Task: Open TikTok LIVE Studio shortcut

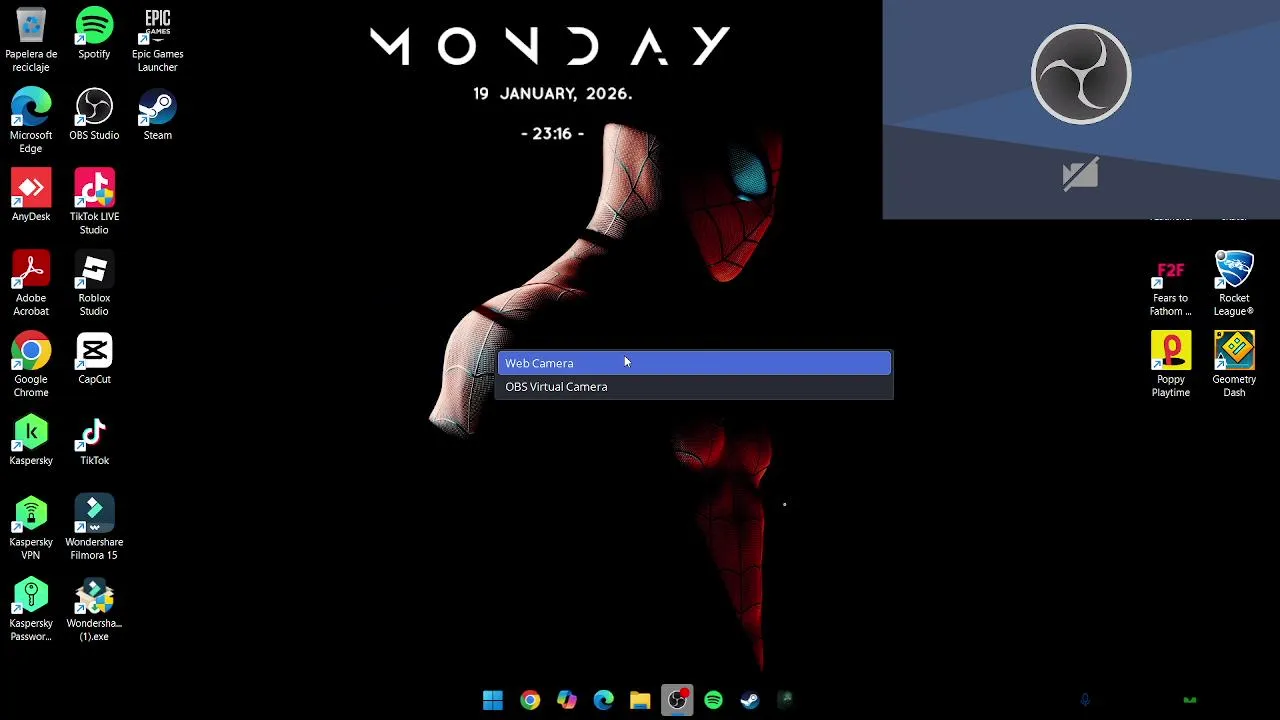Action: [94, 202]
